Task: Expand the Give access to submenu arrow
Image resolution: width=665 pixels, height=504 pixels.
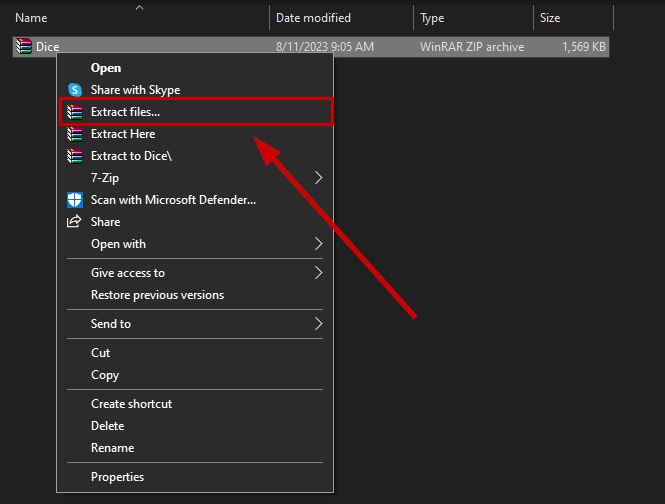Action: [319, 273]
